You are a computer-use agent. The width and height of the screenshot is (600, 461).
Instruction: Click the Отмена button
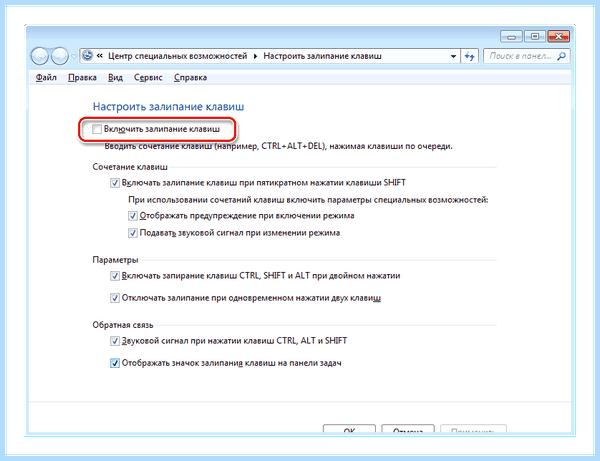pyautogui.click(x=408, y=430)
